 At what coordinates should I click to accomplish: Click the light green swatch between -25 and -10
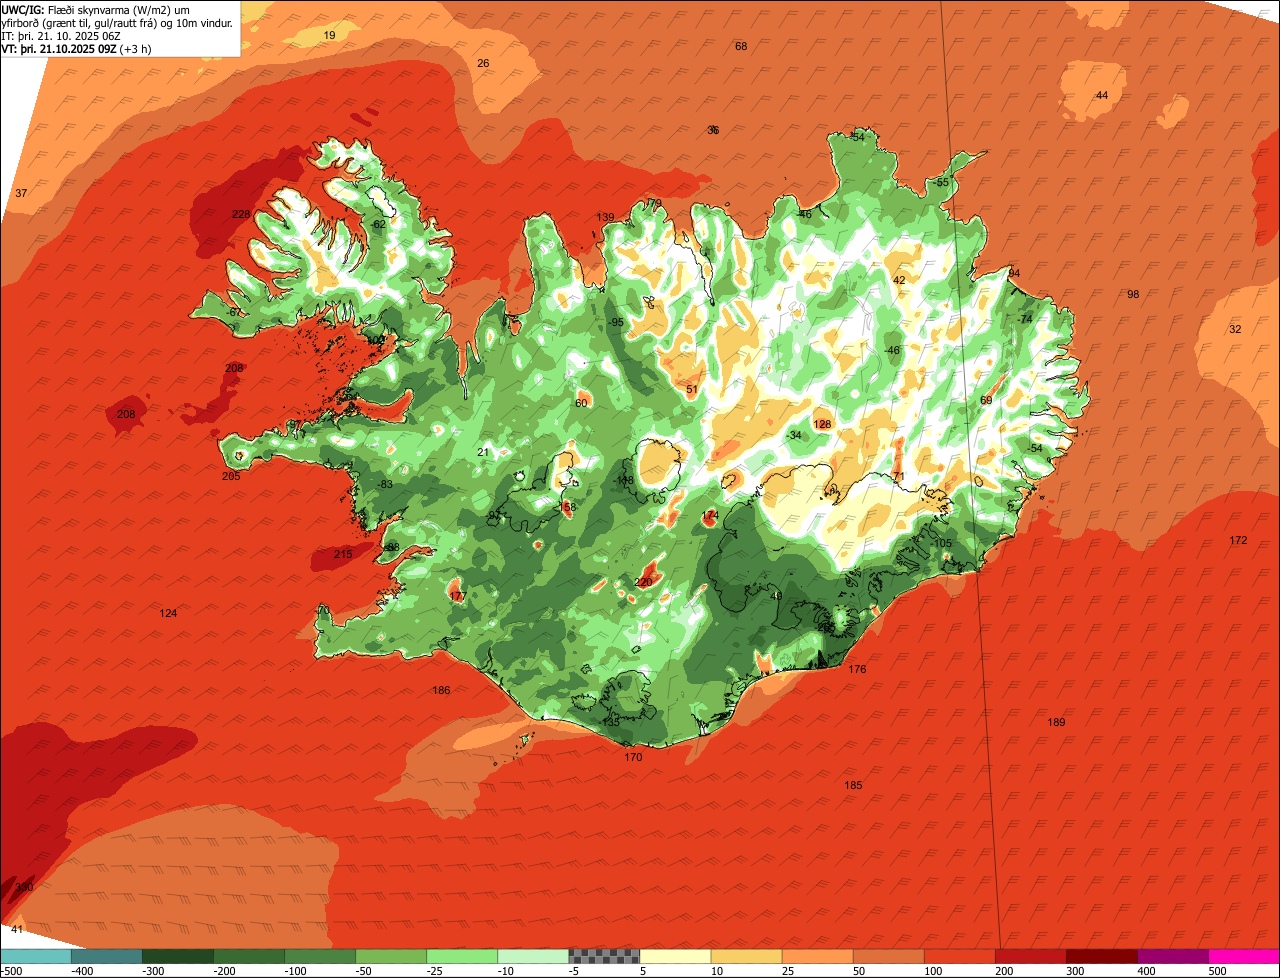coord(462,956)
